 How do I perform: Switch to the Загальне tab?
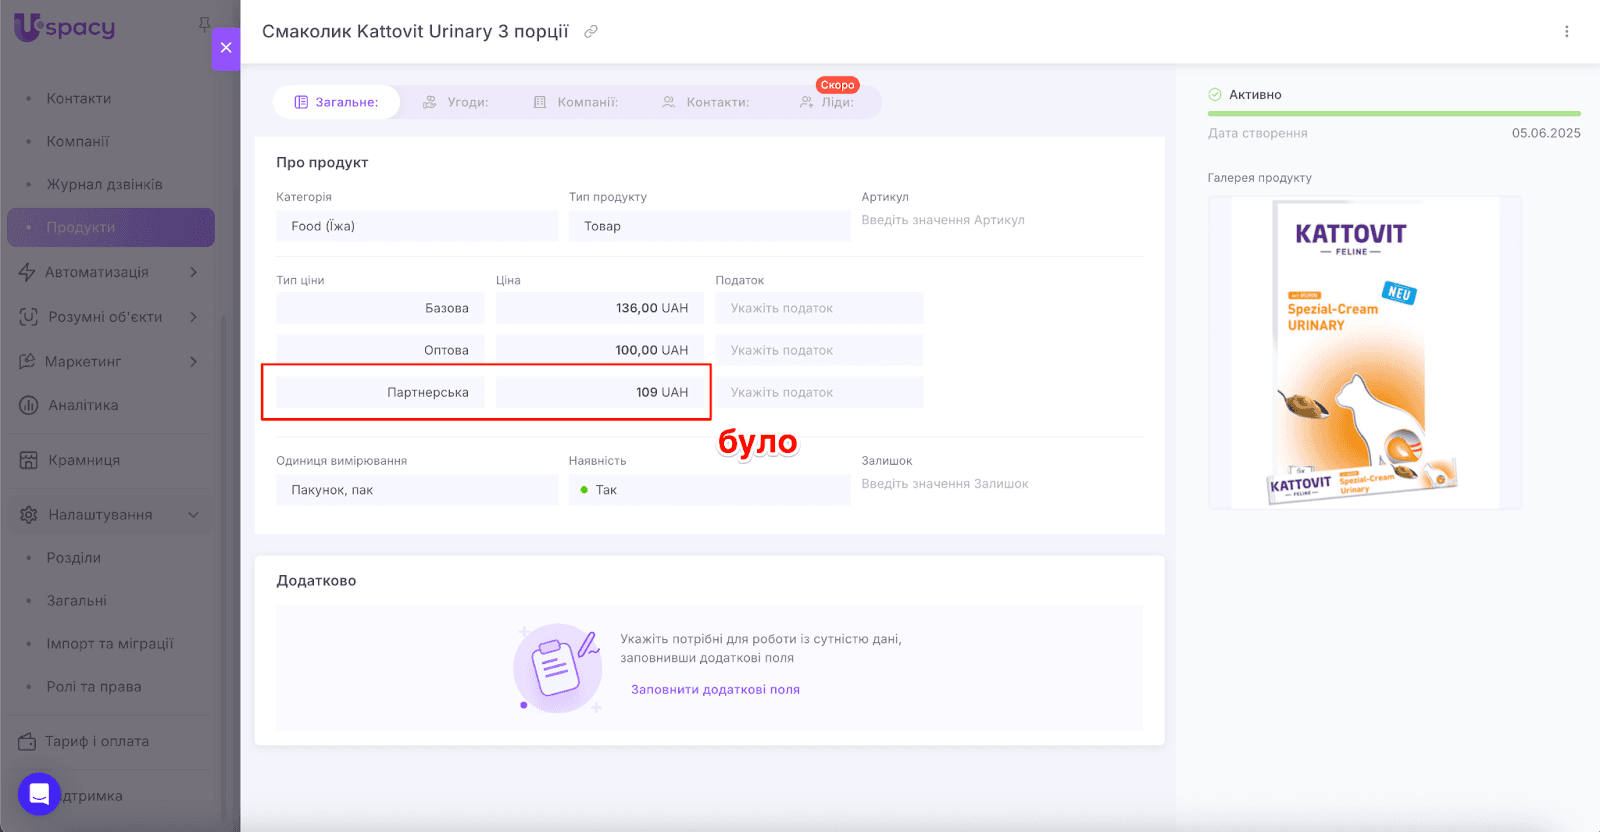[x=336, y=102]
